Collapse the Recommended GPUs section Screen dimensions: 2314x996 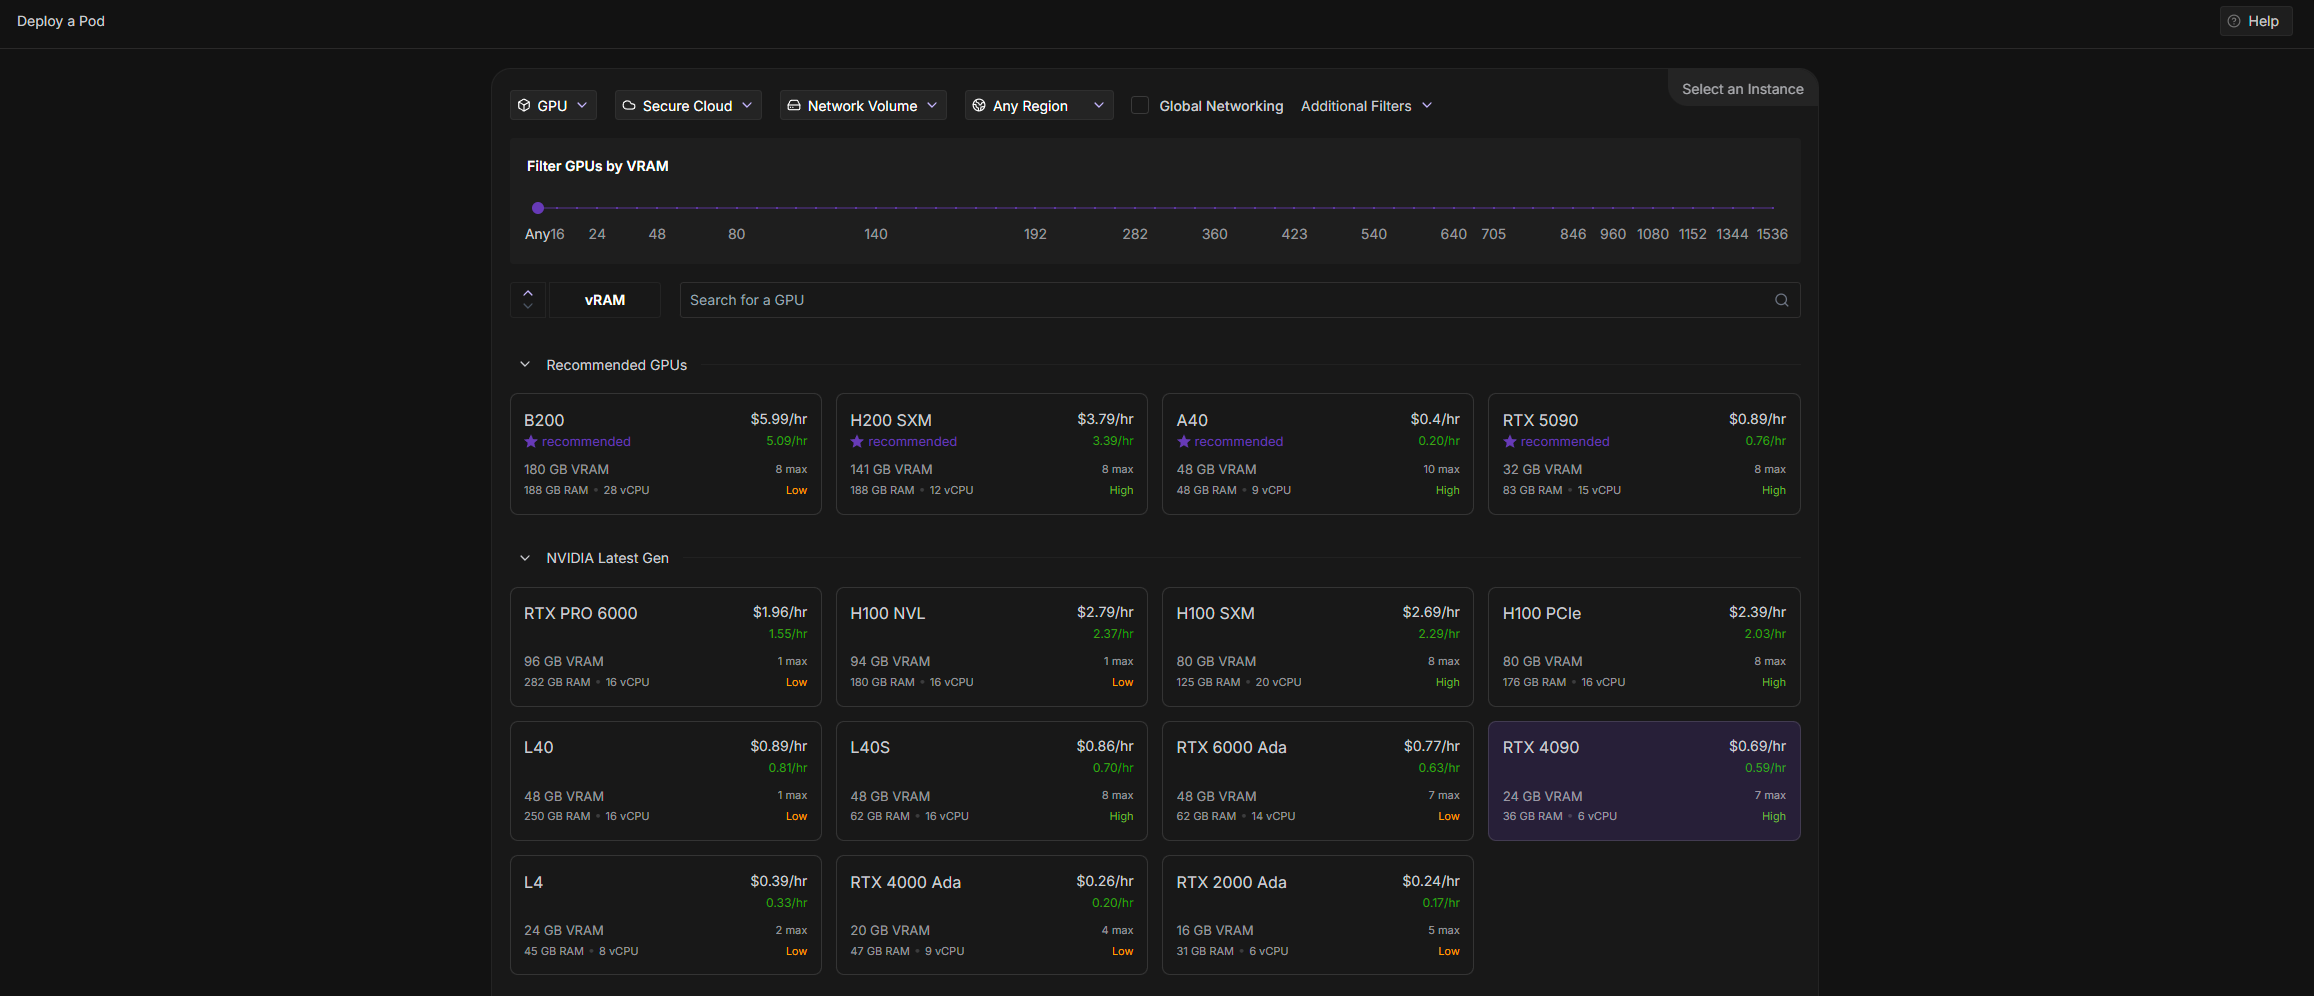point(525,365)
